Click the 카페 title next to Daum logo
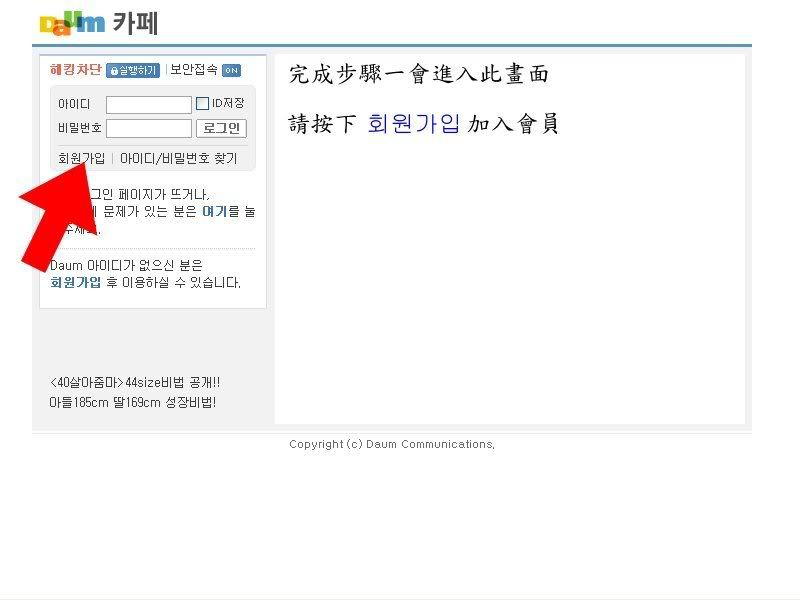Viewport: 800px width, 600px height. click(134, 23)
